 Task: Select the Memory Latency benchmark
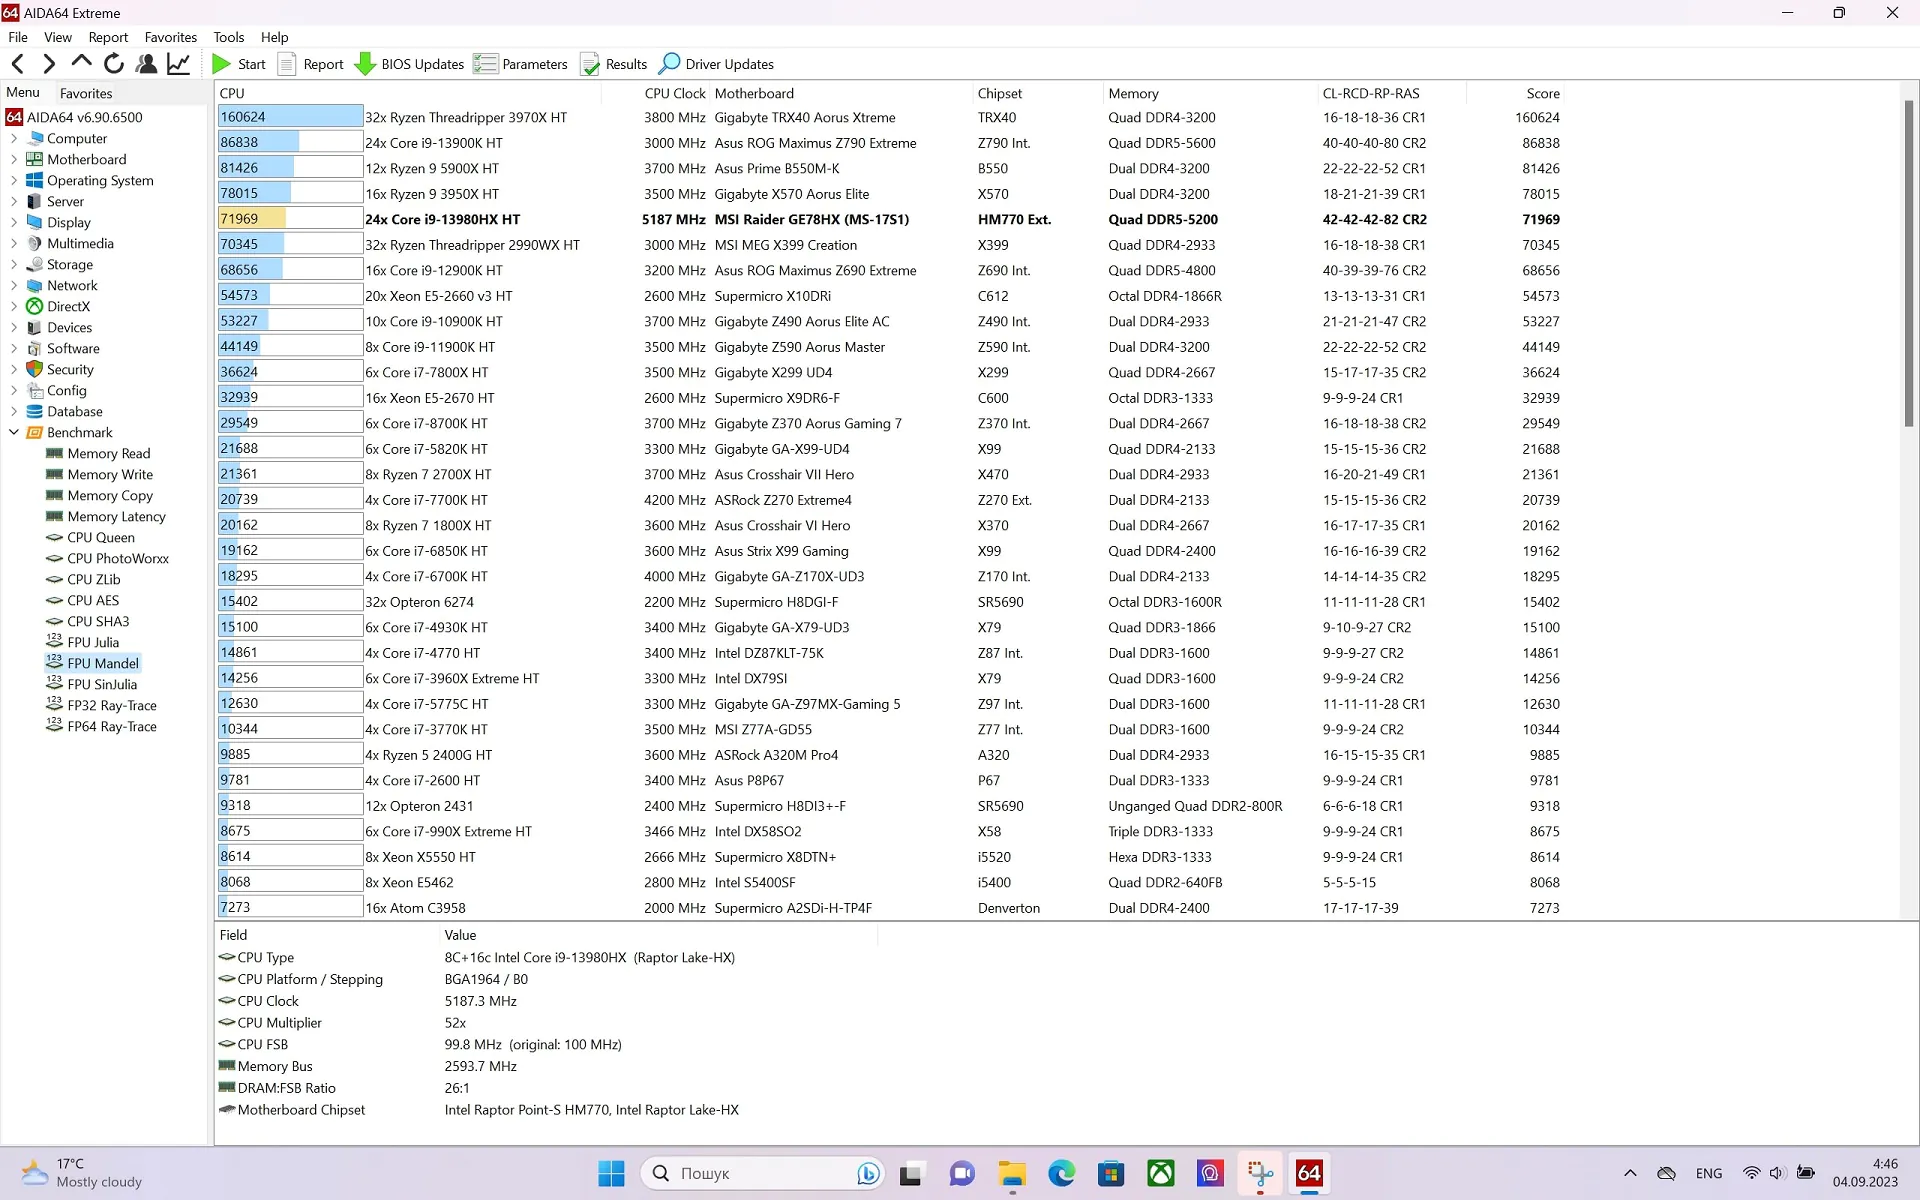[116, 517]
